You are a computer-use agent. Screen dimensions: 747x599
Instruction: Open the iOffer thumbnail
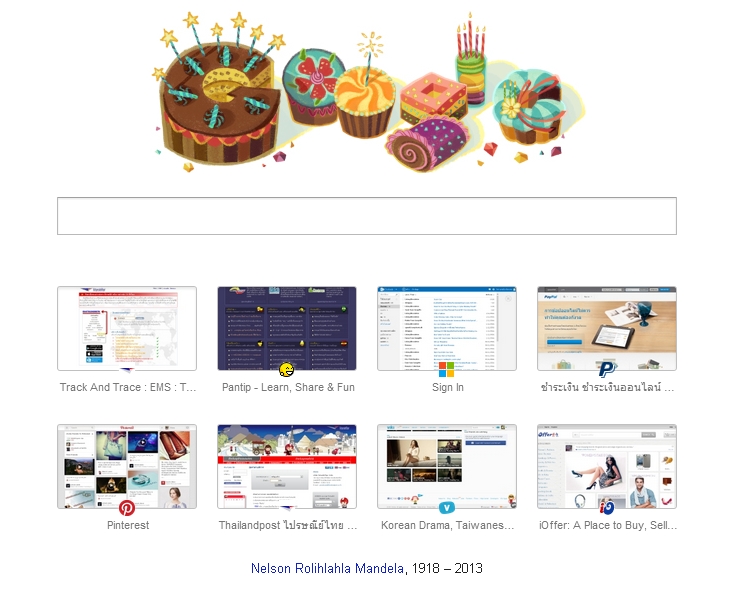(x=607, y=467)
